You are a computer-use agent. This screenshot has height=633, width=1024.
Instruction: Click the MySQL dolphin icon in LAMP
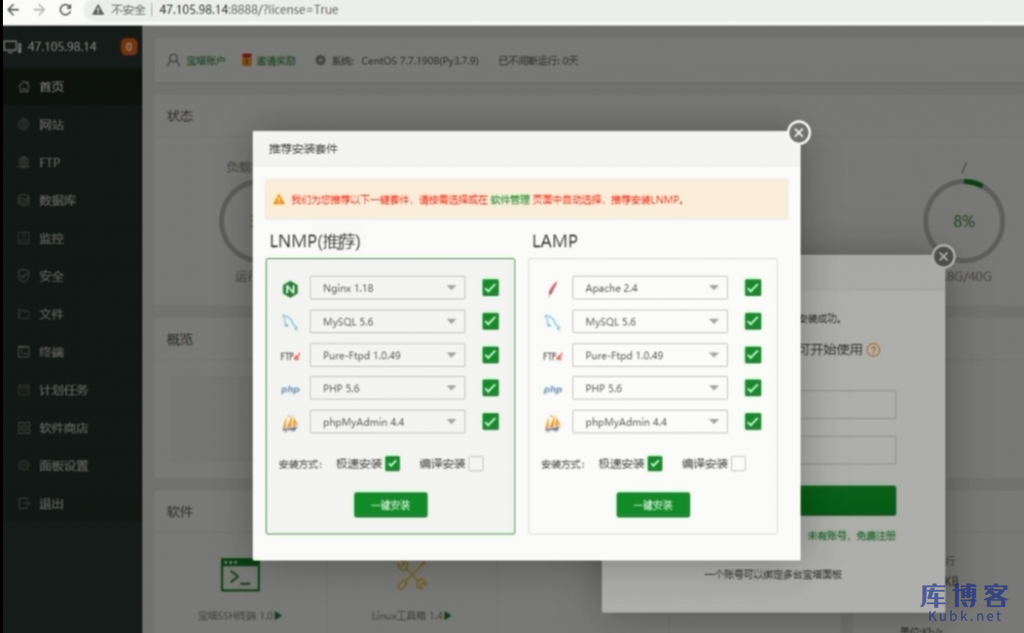552,321
